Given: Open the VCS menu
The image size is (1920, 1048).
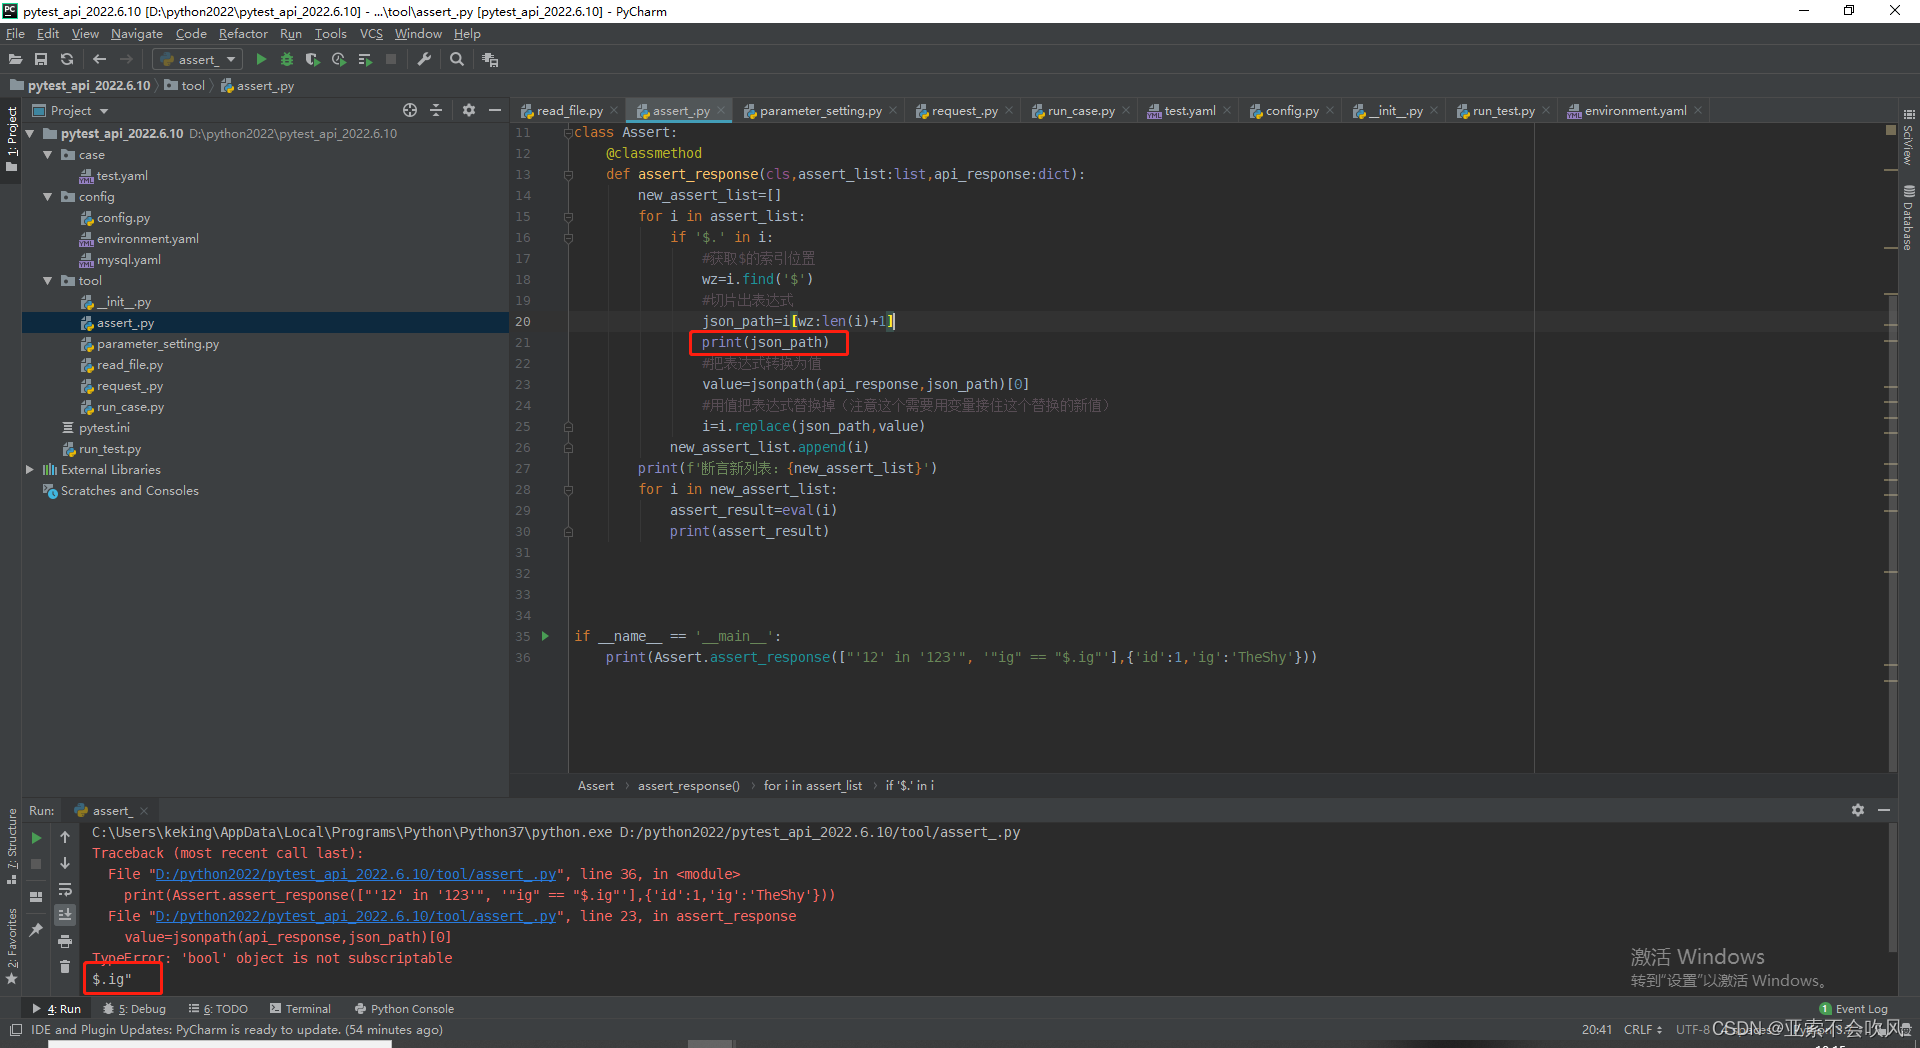Looking at the screenshot, I should pos(371,34).
